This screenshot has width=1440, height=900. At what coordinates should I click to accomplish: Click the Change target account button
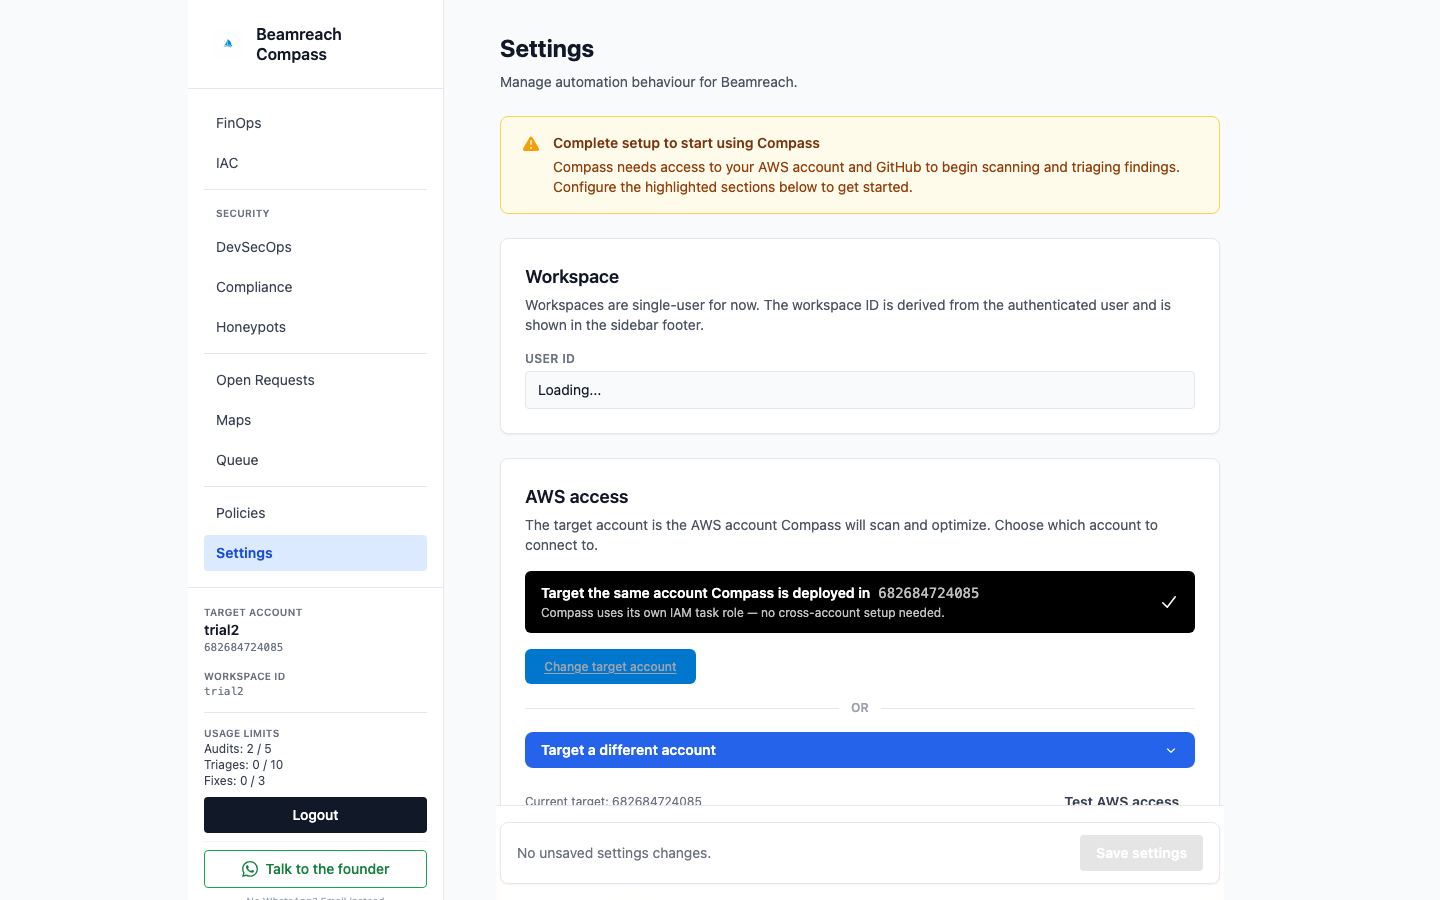point(610,667)
